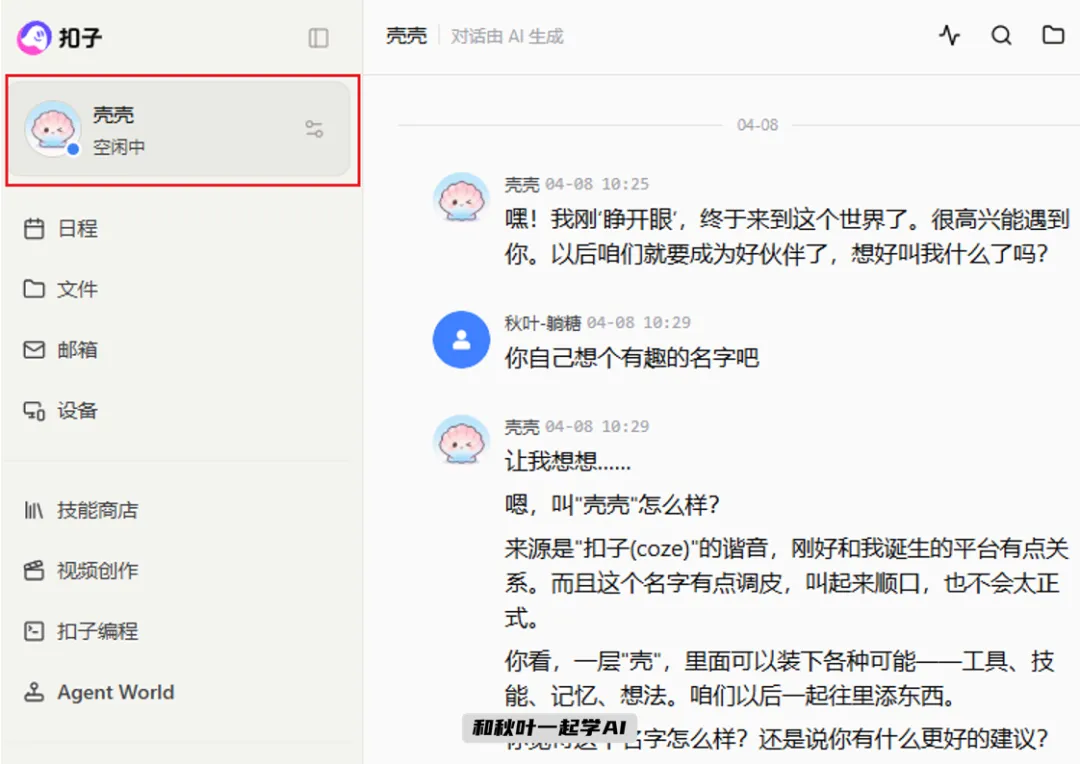This screenshot has width=1080, height=764.
Task: Select the 壳壳 空闲中 agent card
Action: coord(180,129)
